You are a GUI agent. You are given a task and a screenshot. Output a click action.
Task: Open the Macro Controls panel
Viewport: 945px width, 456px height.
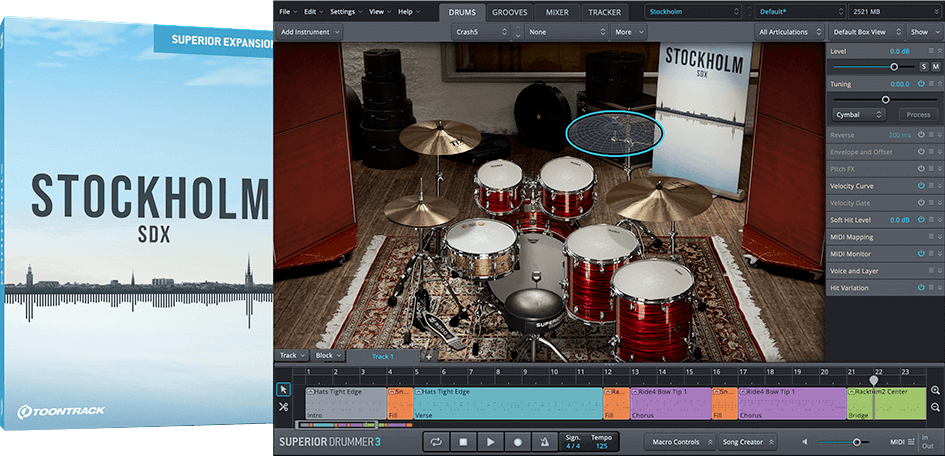680,442
